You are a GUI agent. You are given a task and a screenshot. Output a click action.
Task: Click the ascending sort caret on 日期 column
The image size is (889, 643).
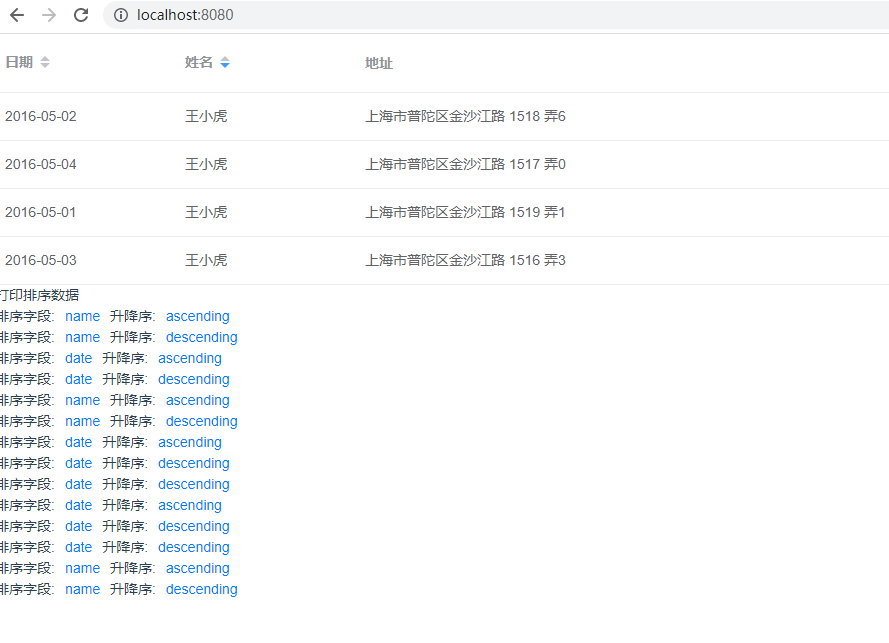[x=43, y=58]
